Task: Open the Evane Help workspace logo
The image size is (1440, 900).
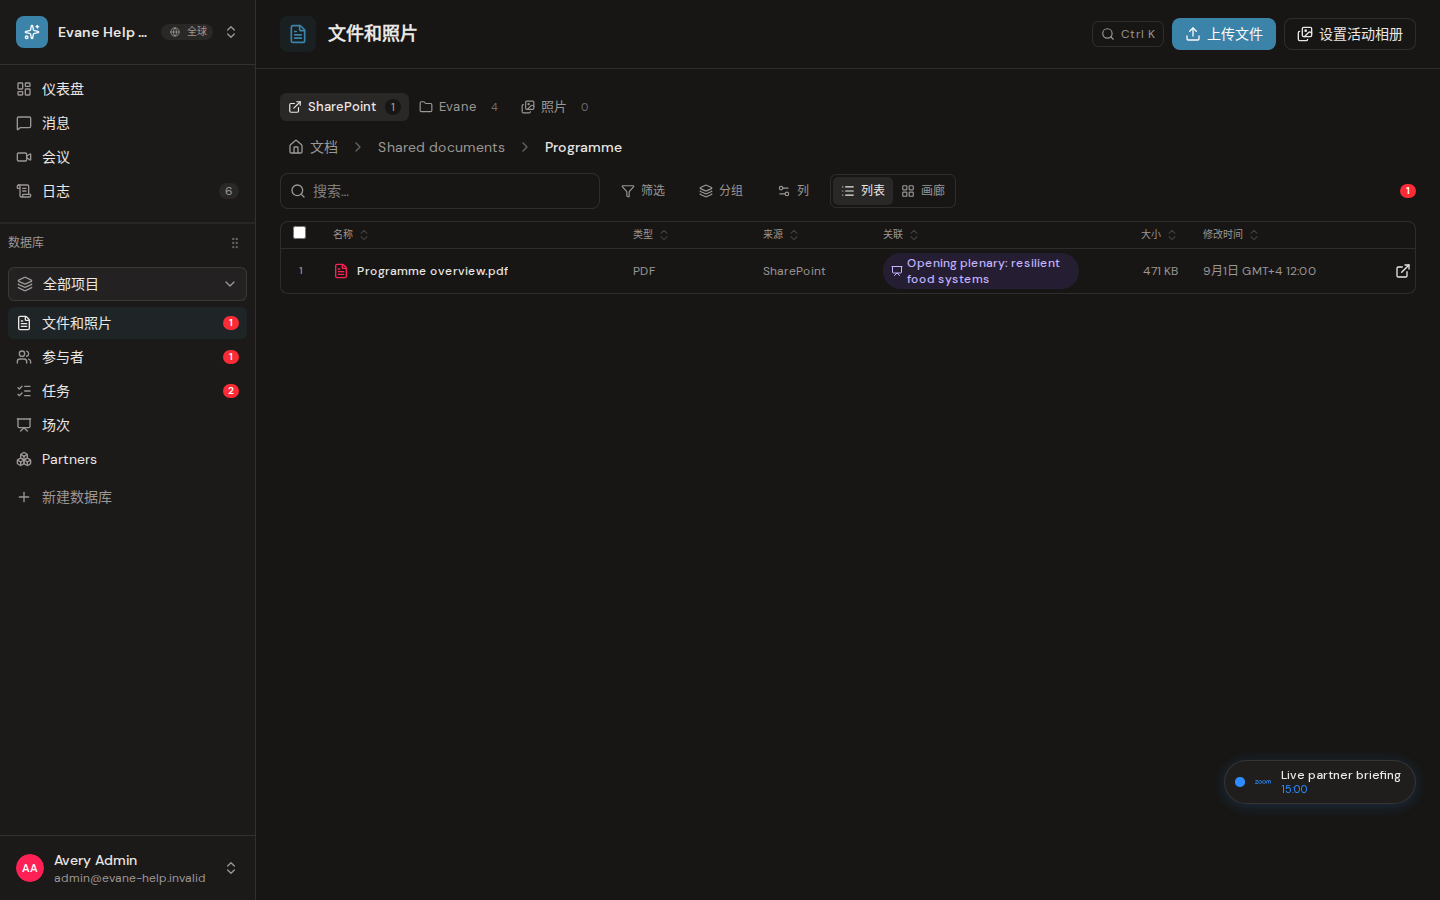Action: (32, 32)
